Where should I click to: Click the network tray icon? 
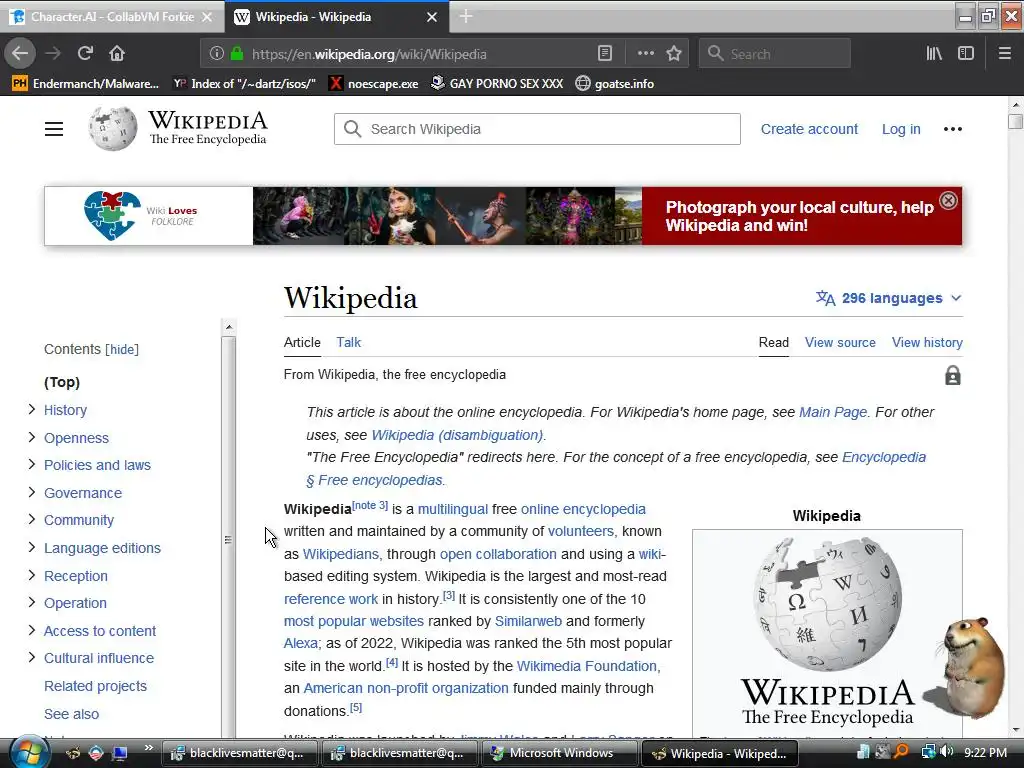pyautogui.click(x=928, y=752)
